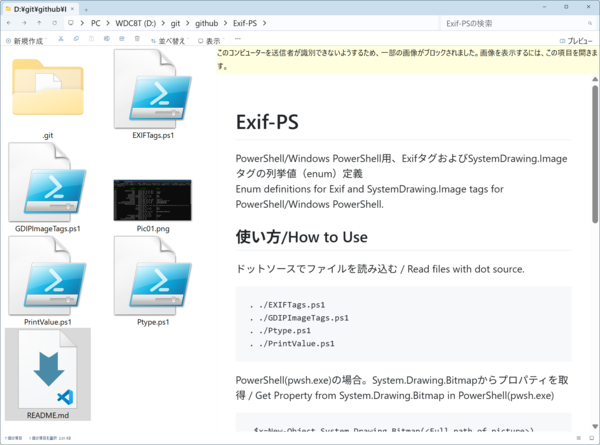Open the Sort (並べ替え) dropdown

point(170,41)
